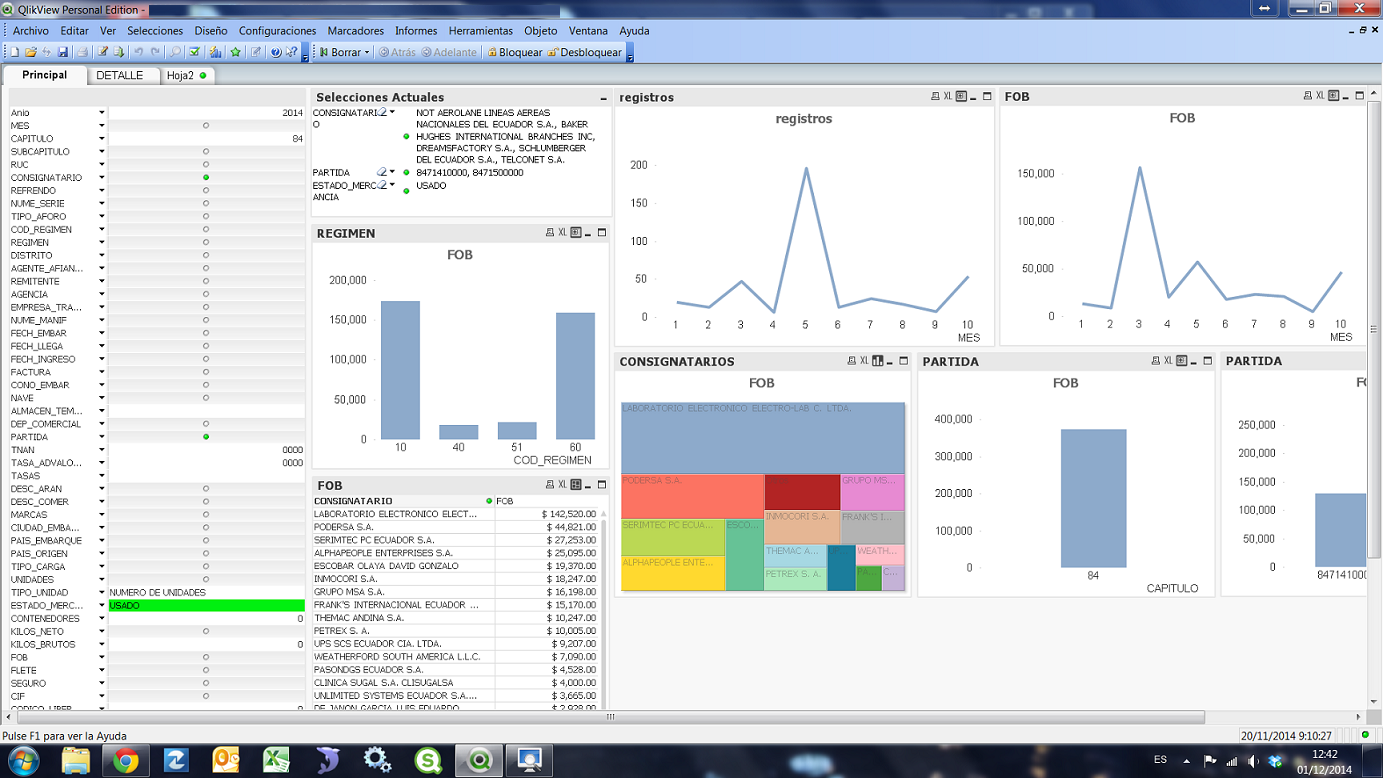Click the red PODERSA S.A. treemap block
The height and width of the screenshot is (778, 1383).
[692, 496]
